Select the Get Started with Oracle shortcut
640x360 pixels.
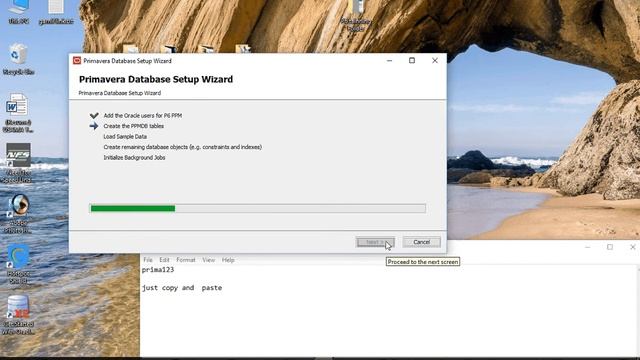pyautogui.click(x=18, y=314)
